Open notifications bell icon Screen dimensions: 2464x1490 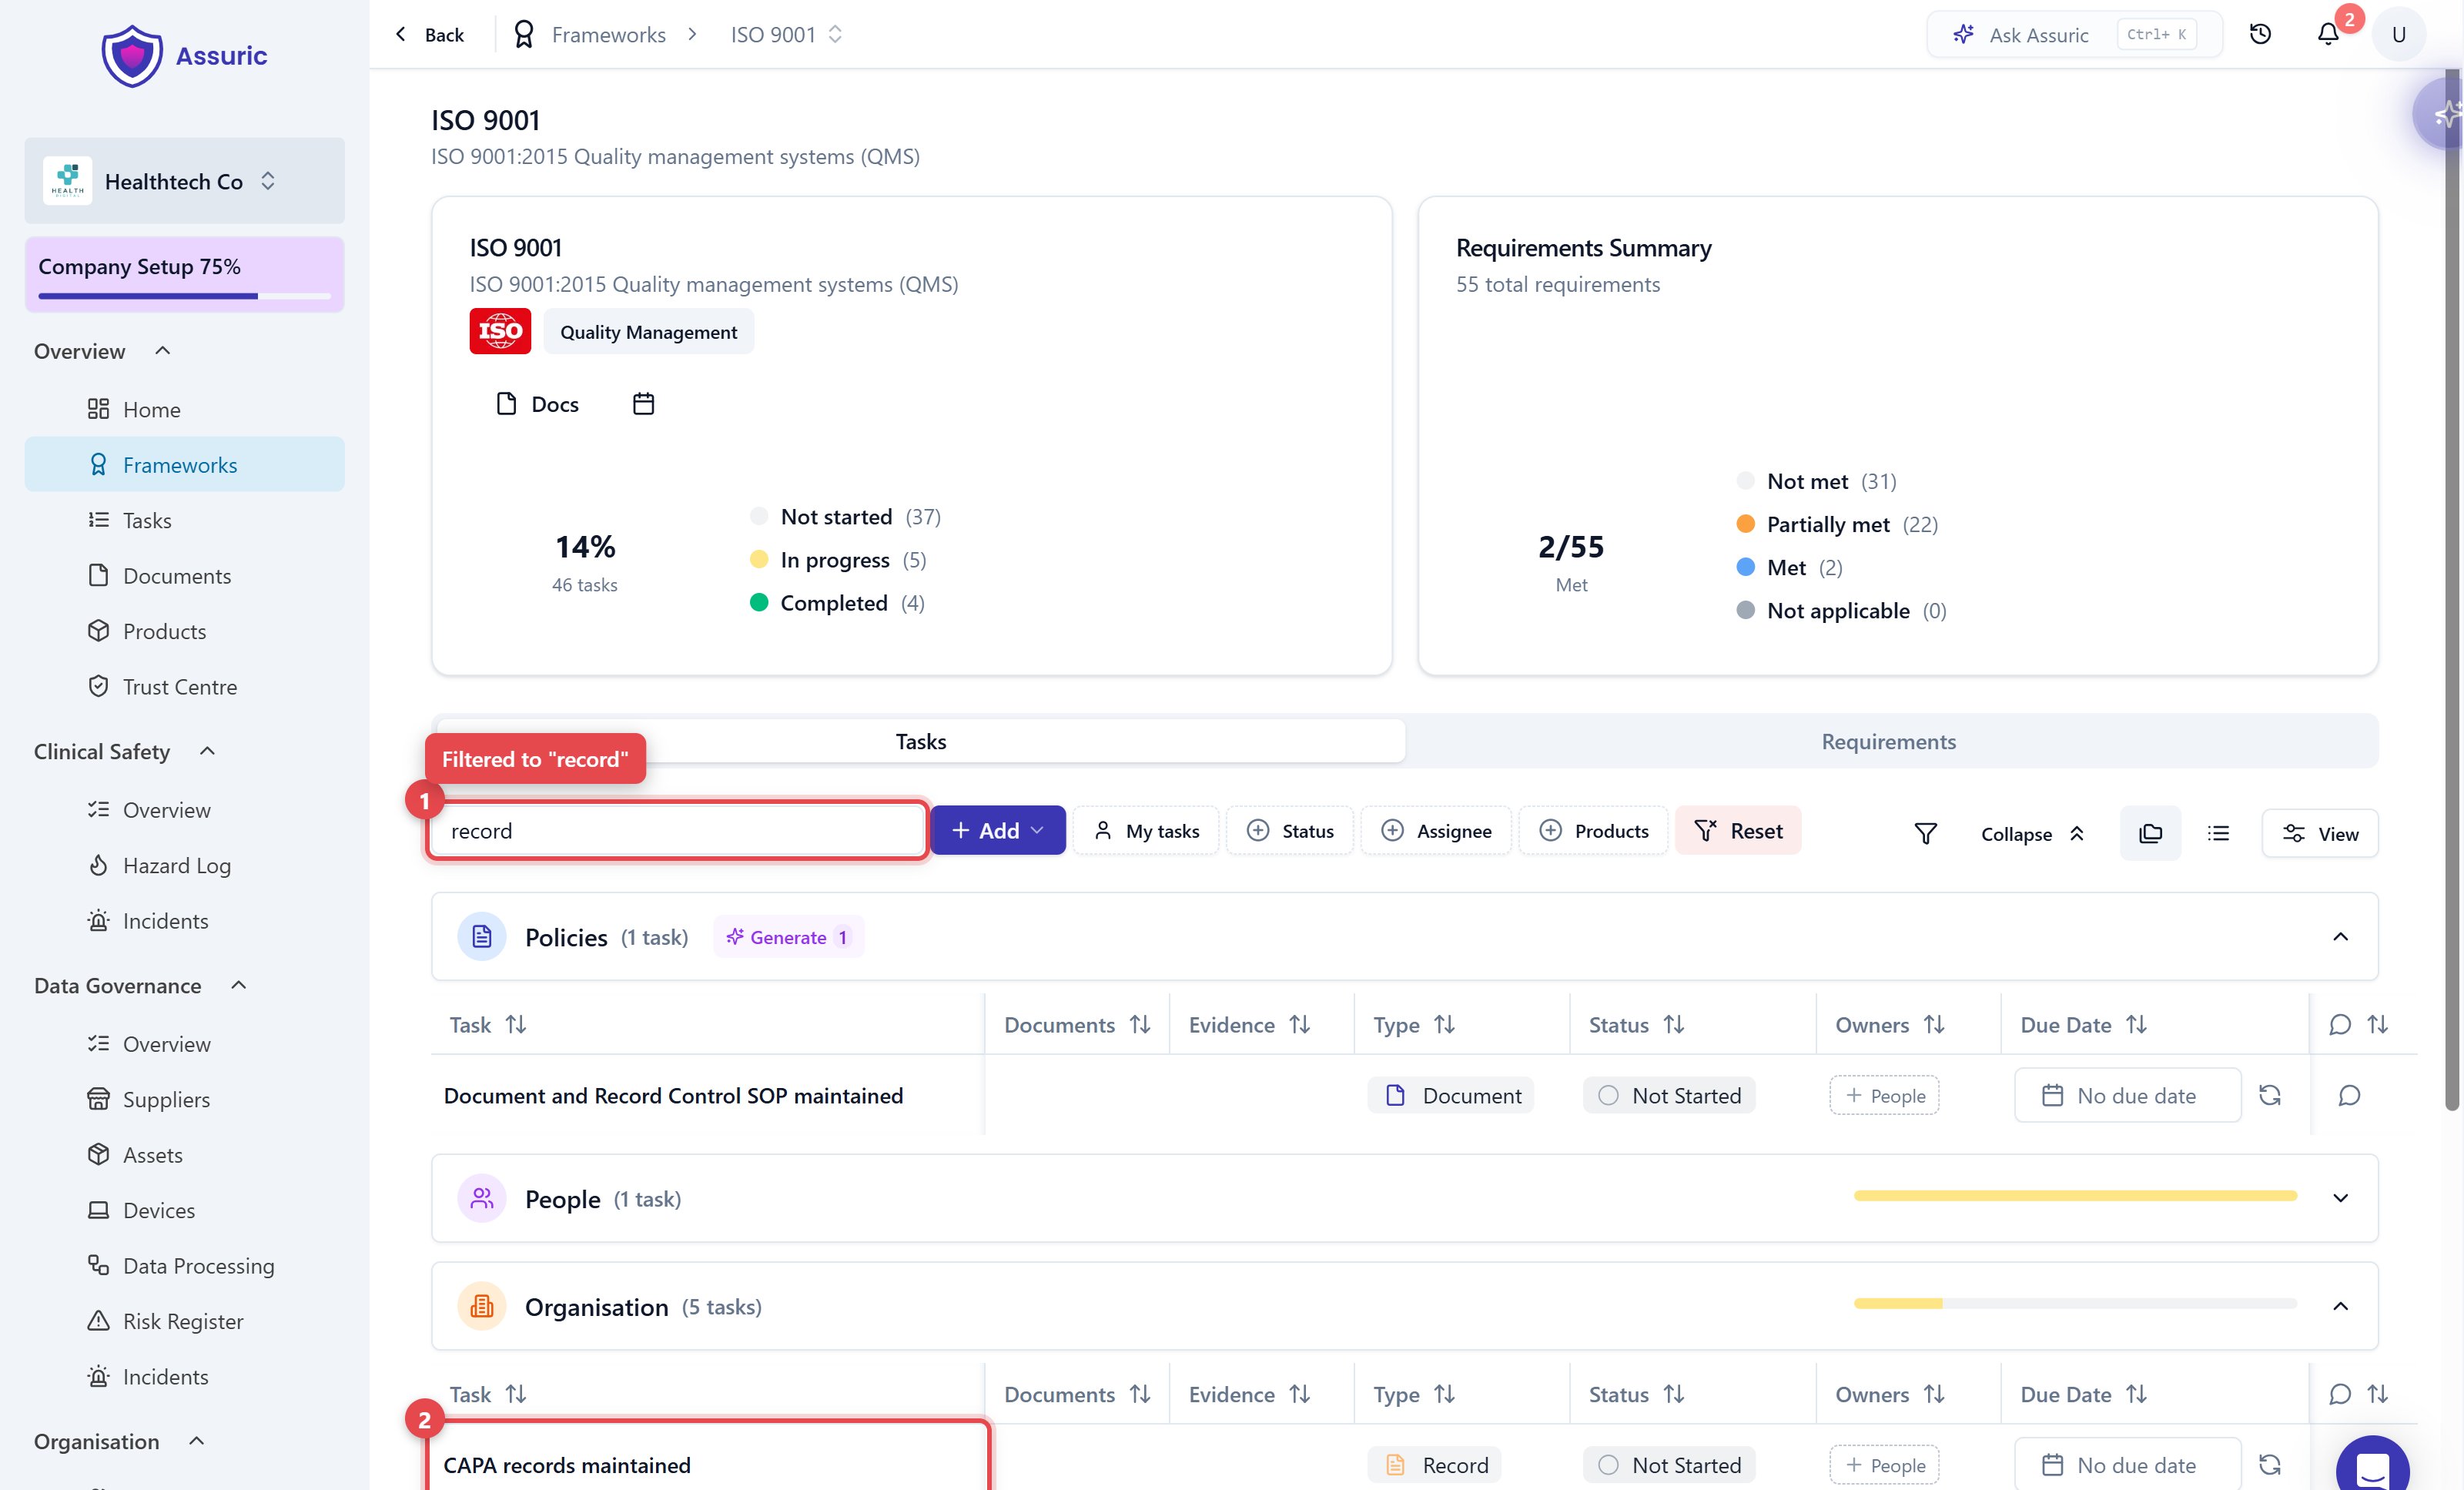2328,34
